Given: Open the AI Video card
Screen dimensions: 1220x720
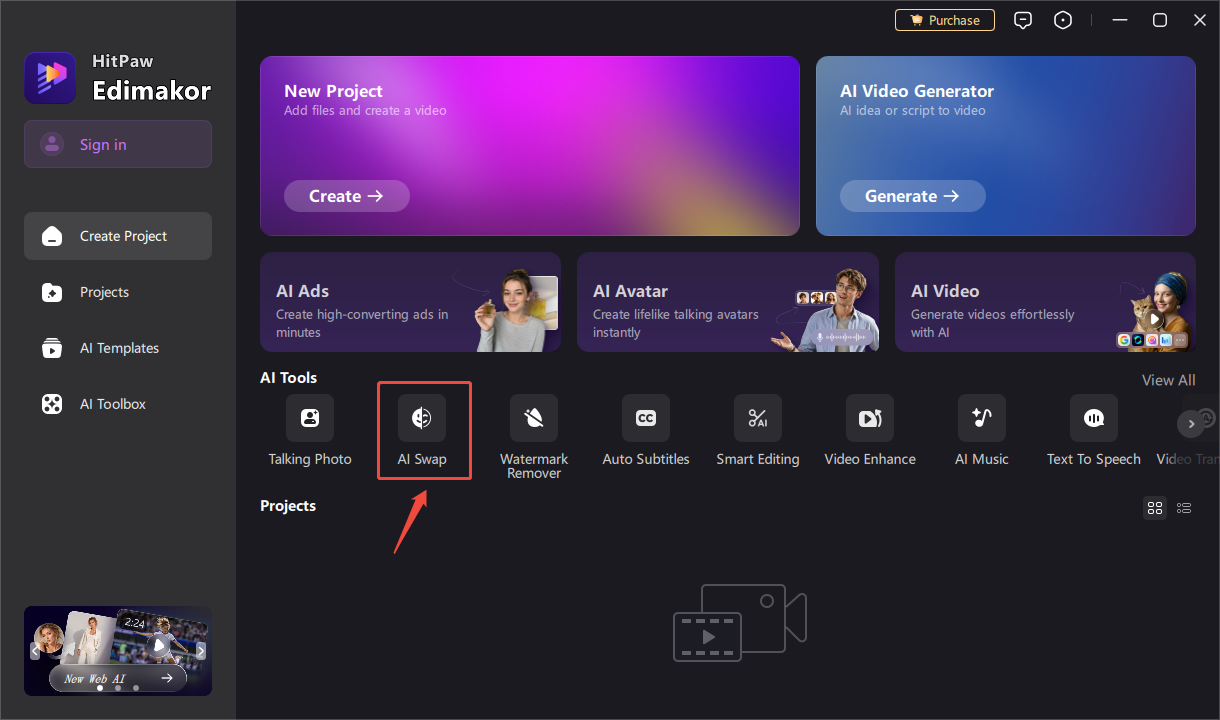Looking at the screenshot, I should [x=1045, y=302].
